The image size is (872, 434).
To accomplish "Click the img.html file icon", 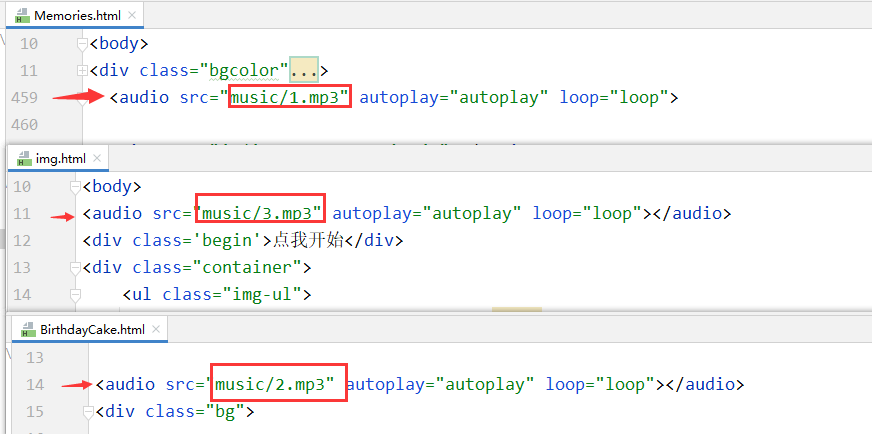I will (x=23, y=160).
